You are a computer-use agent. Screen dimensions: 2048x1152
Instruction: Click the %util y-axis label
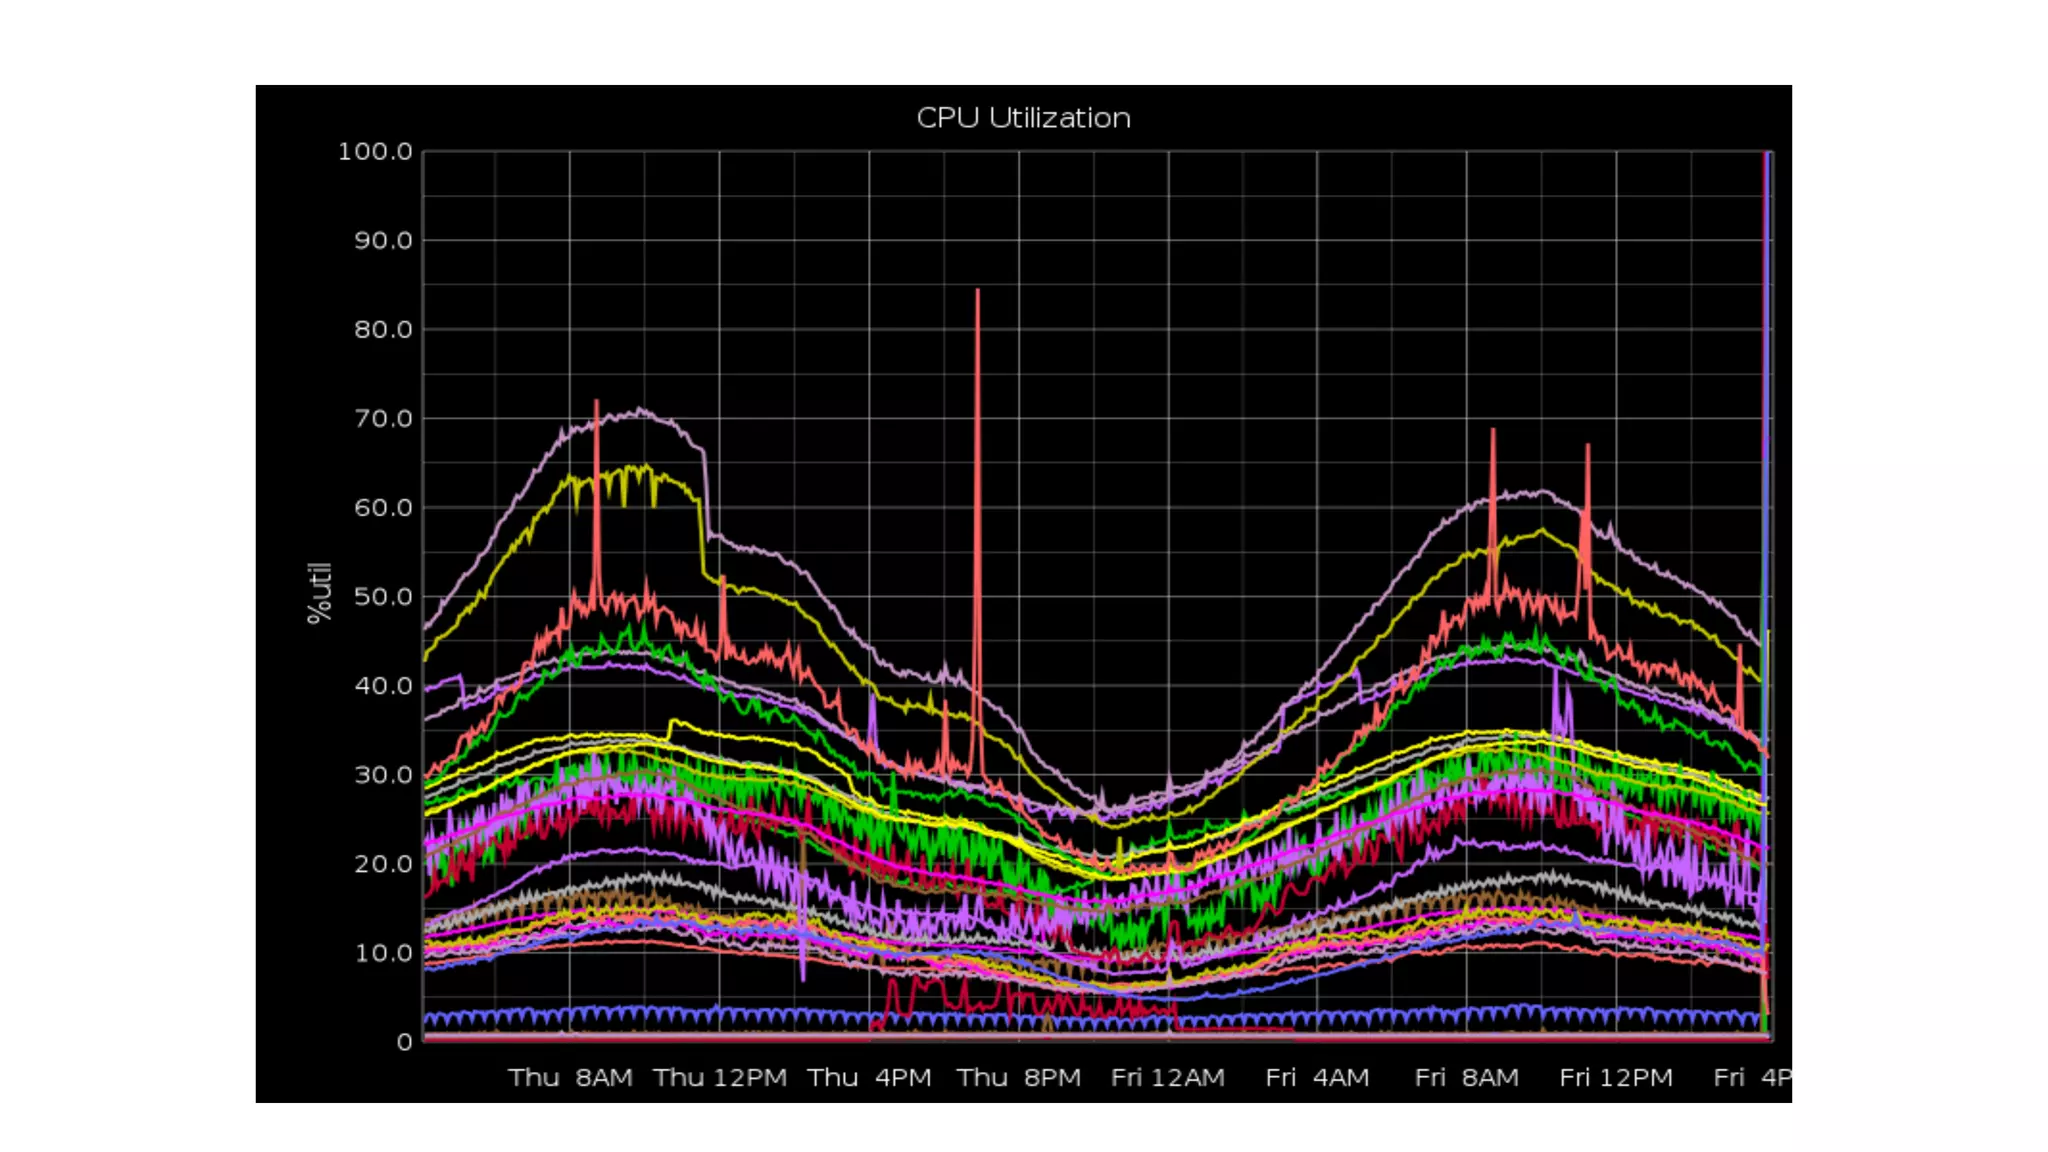[319, 592]
